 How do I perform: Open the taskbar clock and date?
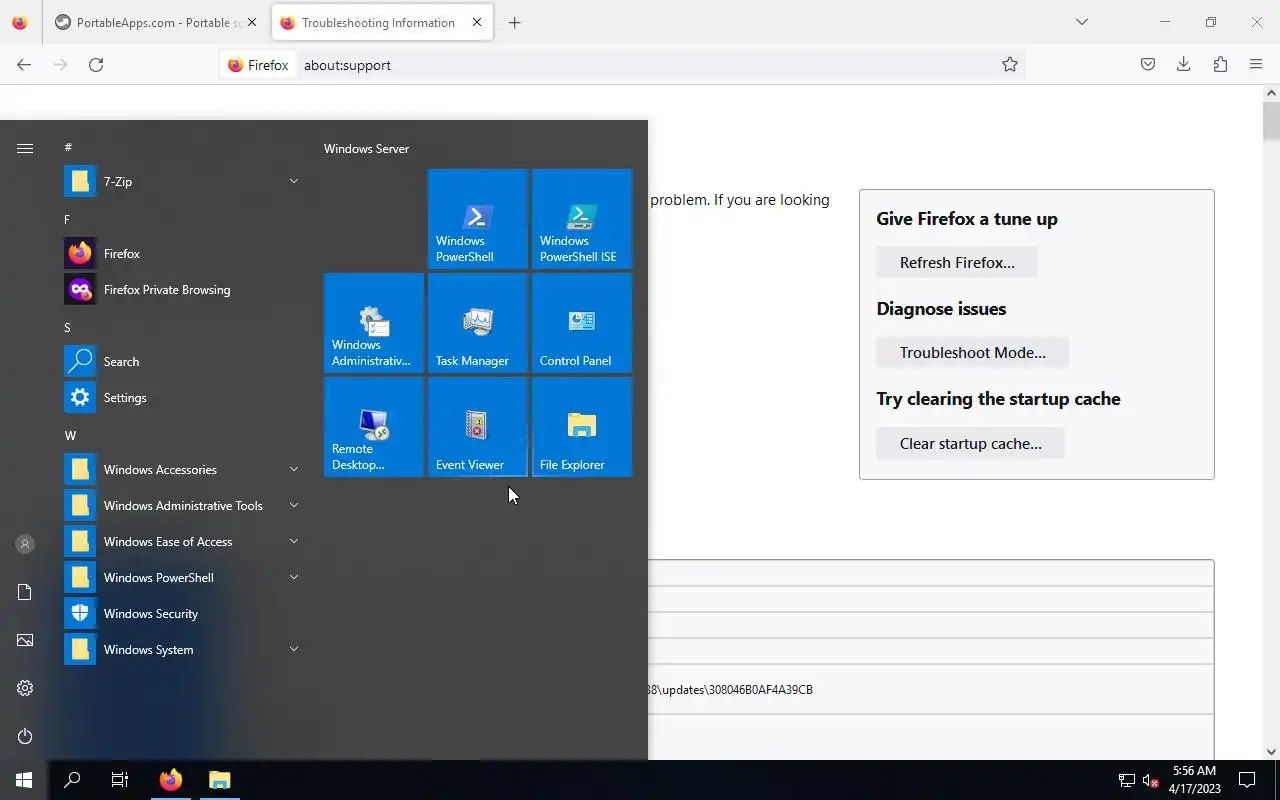point(1195,780)
